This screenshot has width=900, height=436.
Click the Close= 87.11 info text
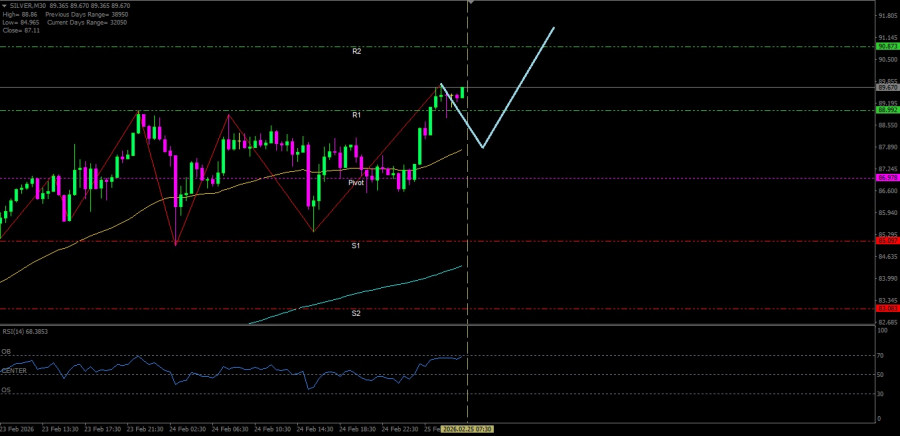pos(20,31)
